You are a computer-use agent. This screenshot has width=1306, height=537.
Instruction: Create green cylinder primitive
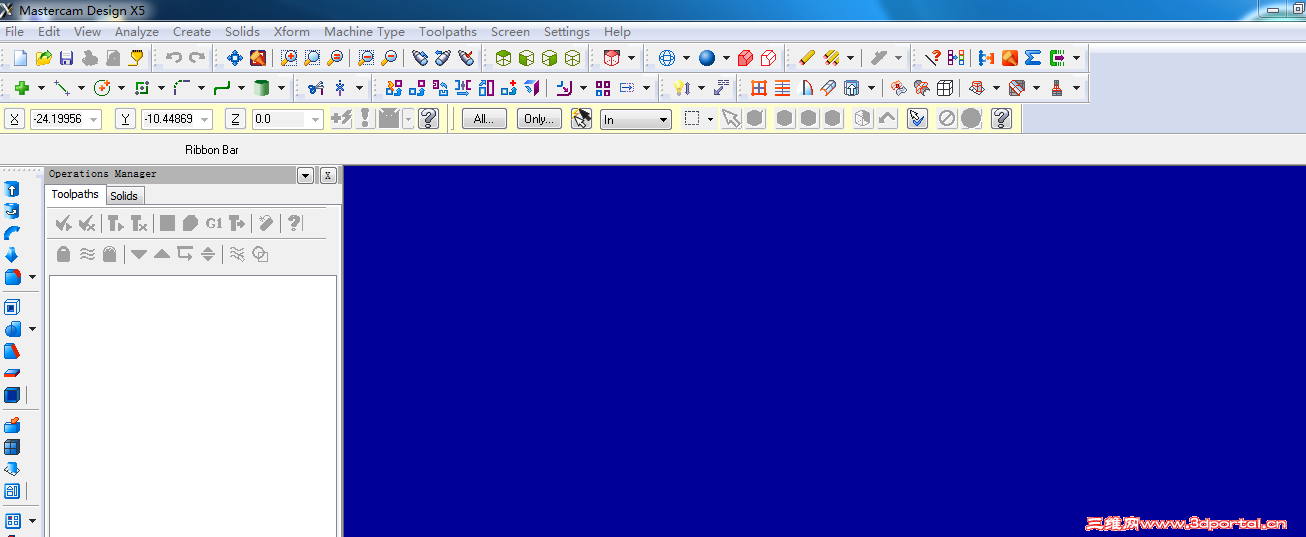click(x=261, y=88)
